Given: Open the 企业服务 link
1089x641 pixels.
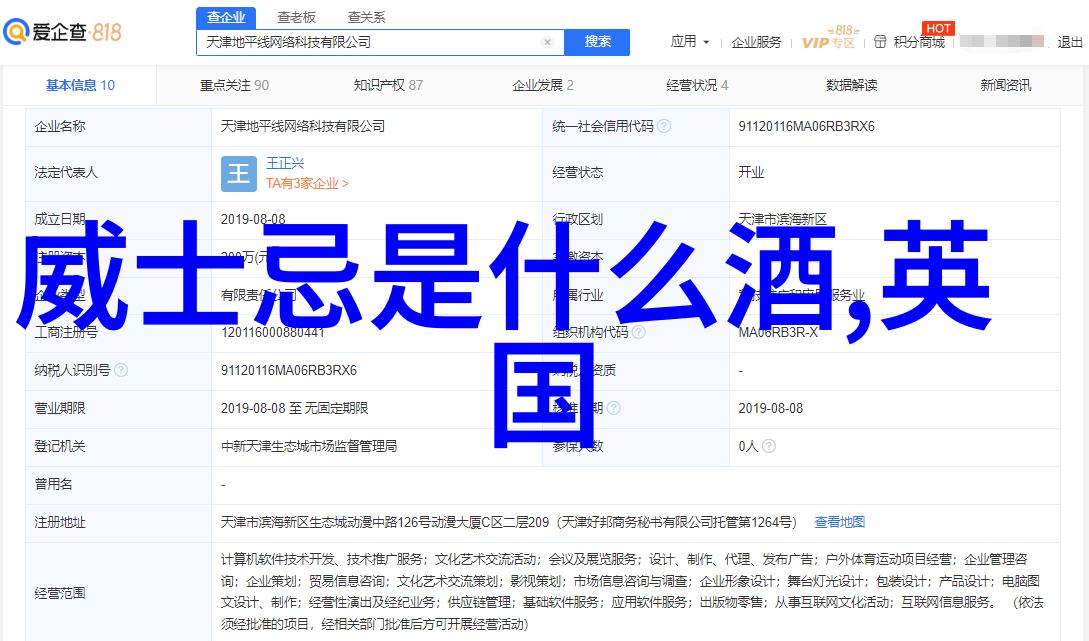Looking at the screenshot, I should click(x=756, y=42).
